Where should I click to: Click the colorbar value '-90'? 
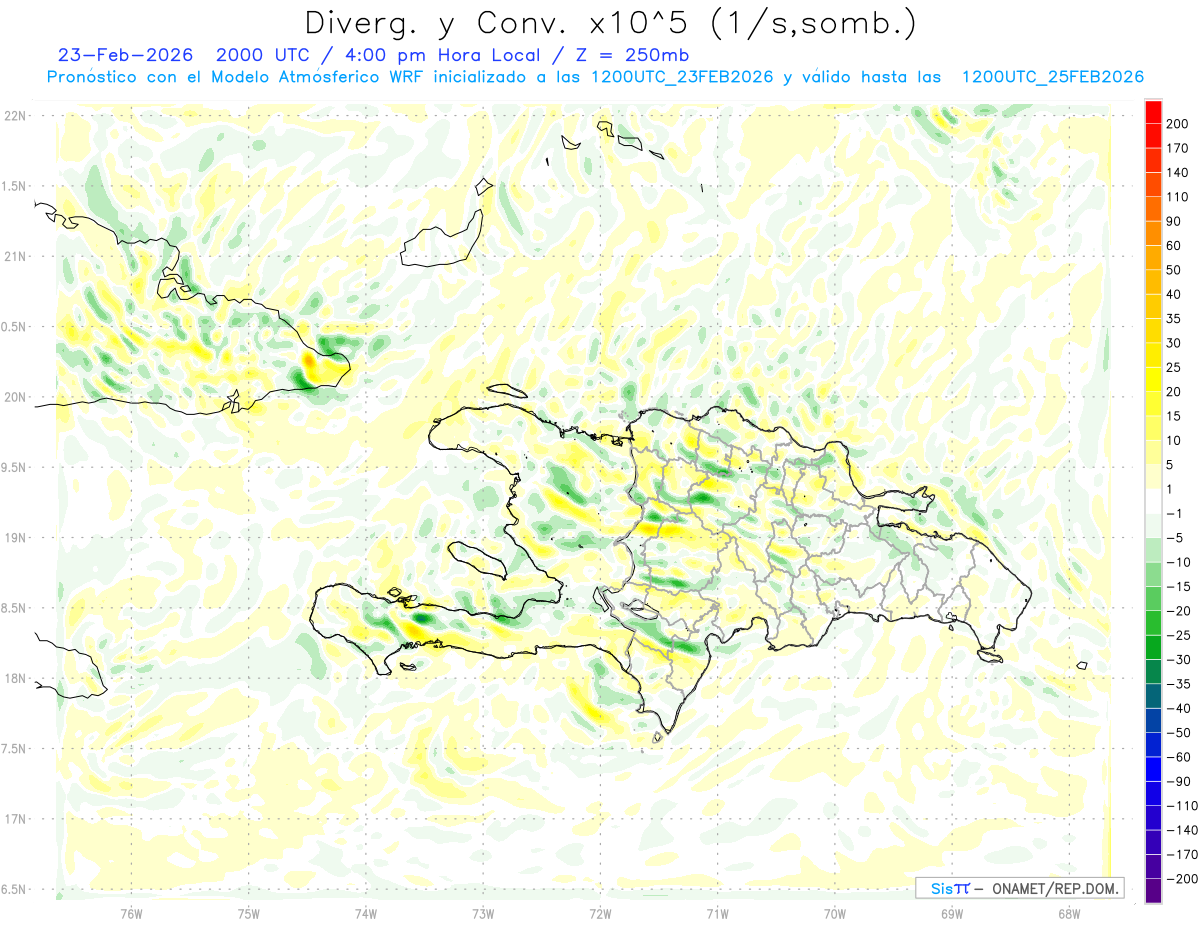pyautogui.click(x=1179, y=781)
